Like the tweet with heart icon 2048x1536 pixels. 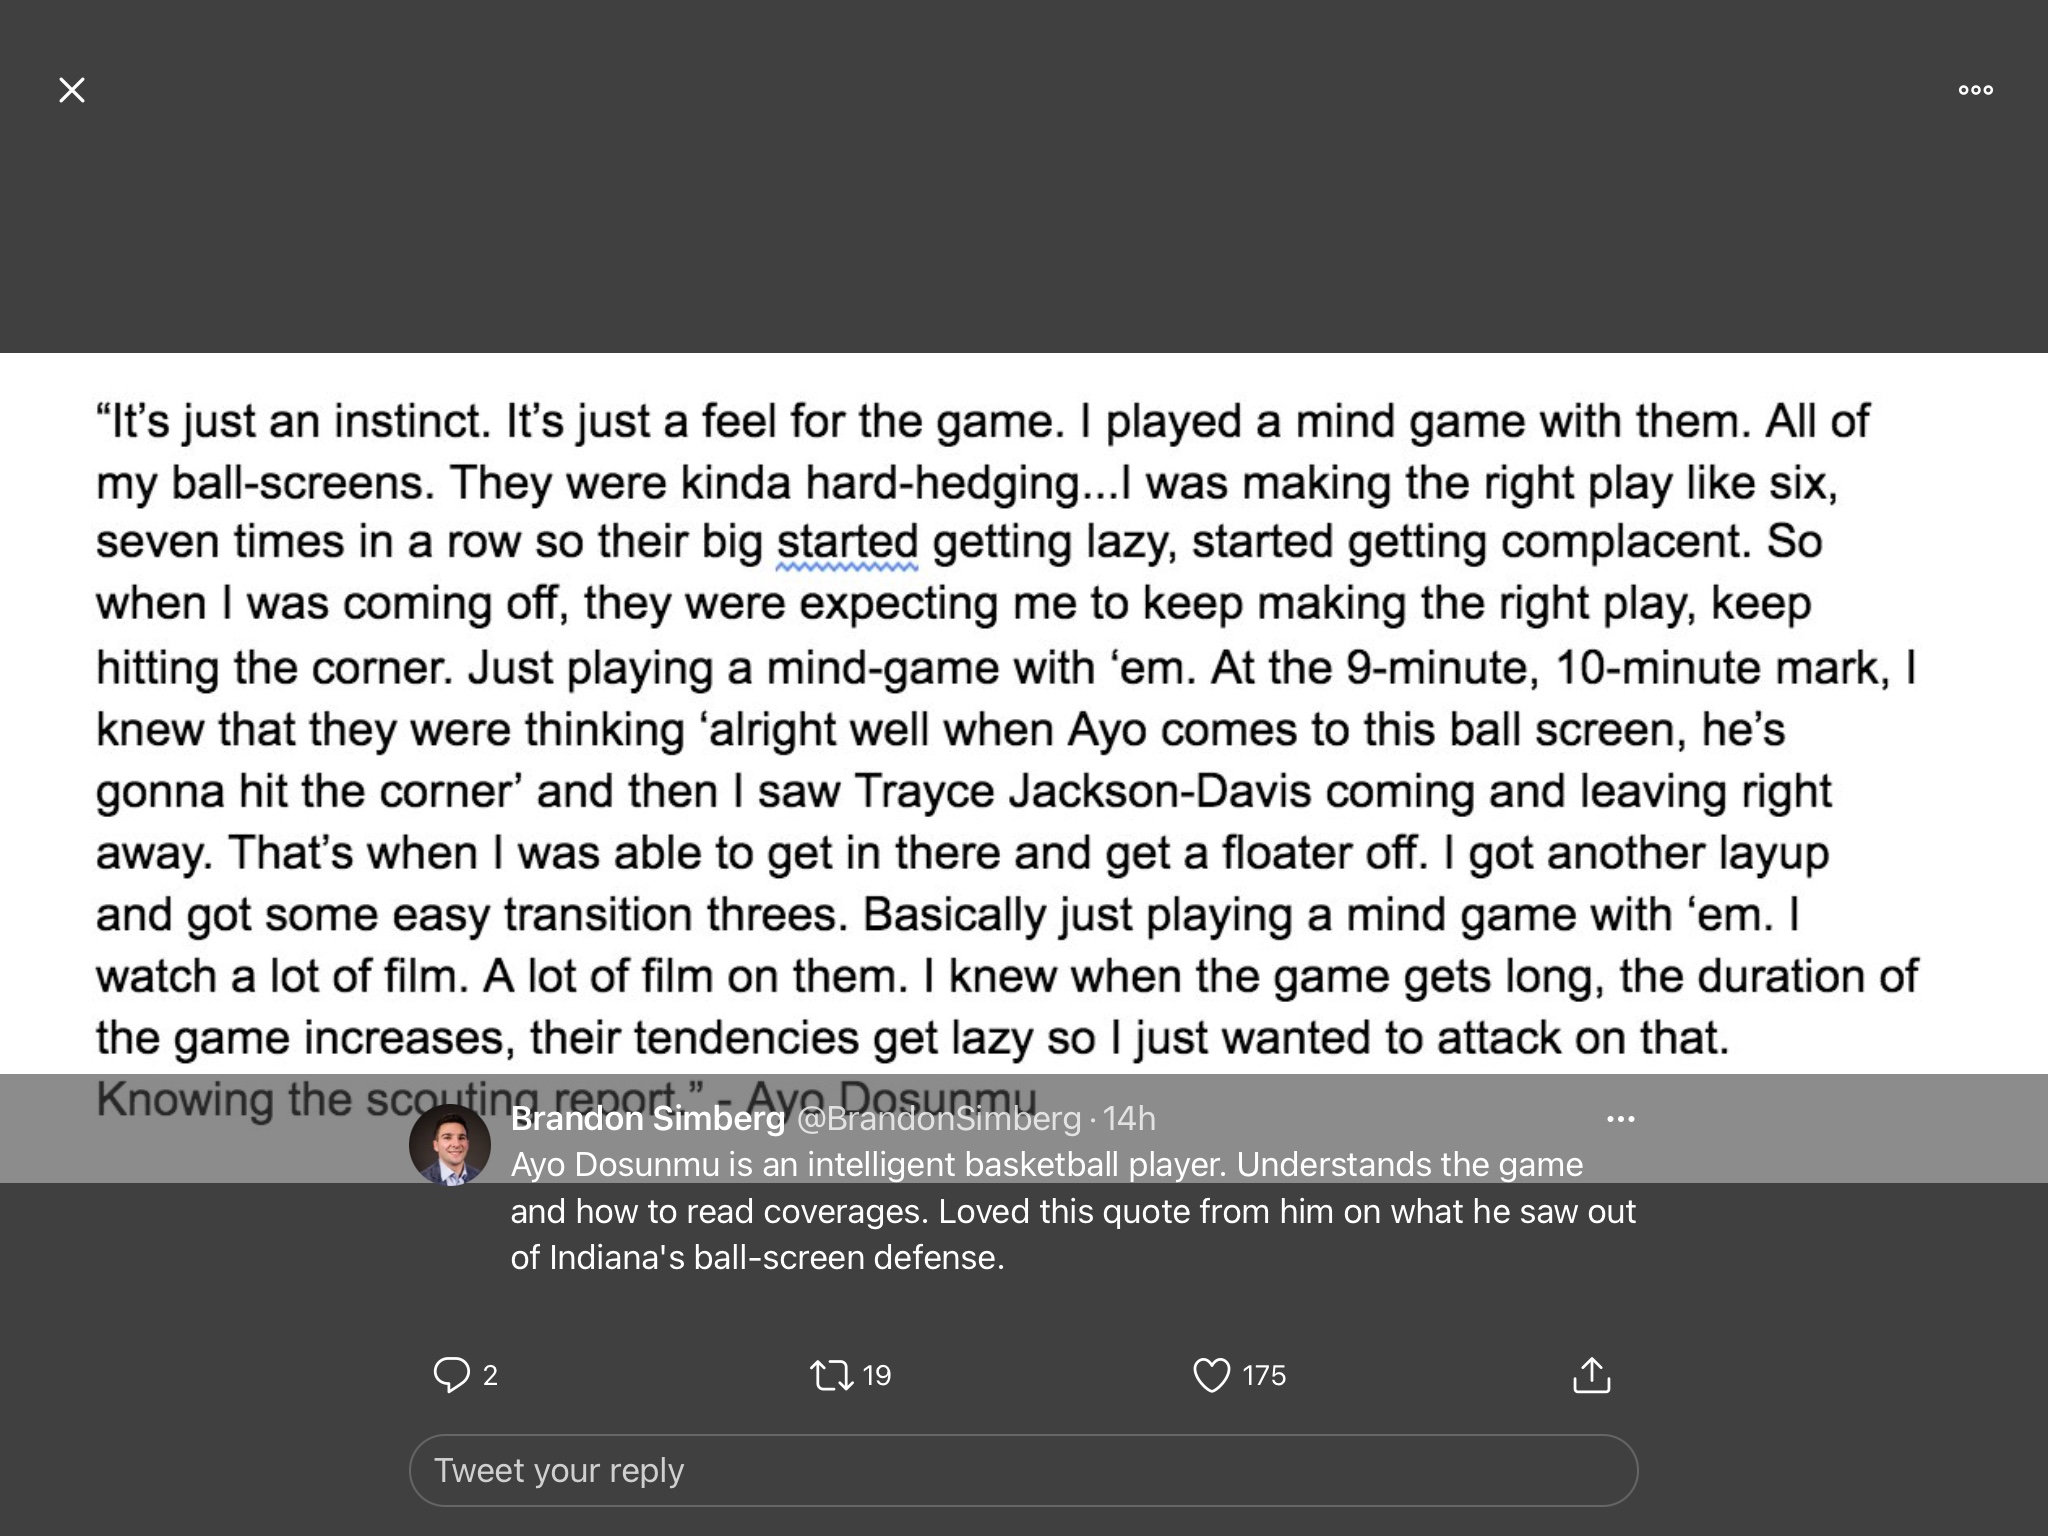1211,1375
